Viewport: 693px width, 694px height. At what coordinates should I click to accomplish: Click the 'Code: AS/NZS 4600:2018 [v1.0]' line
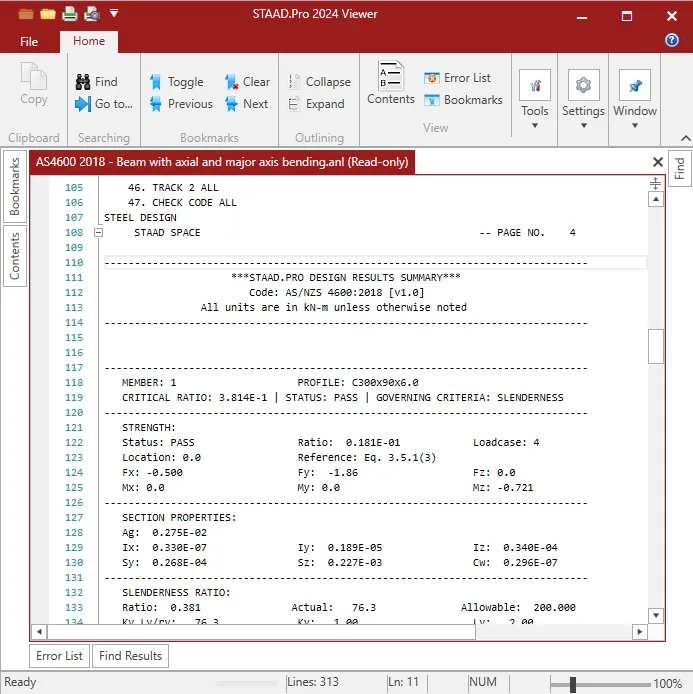point(336,293)
